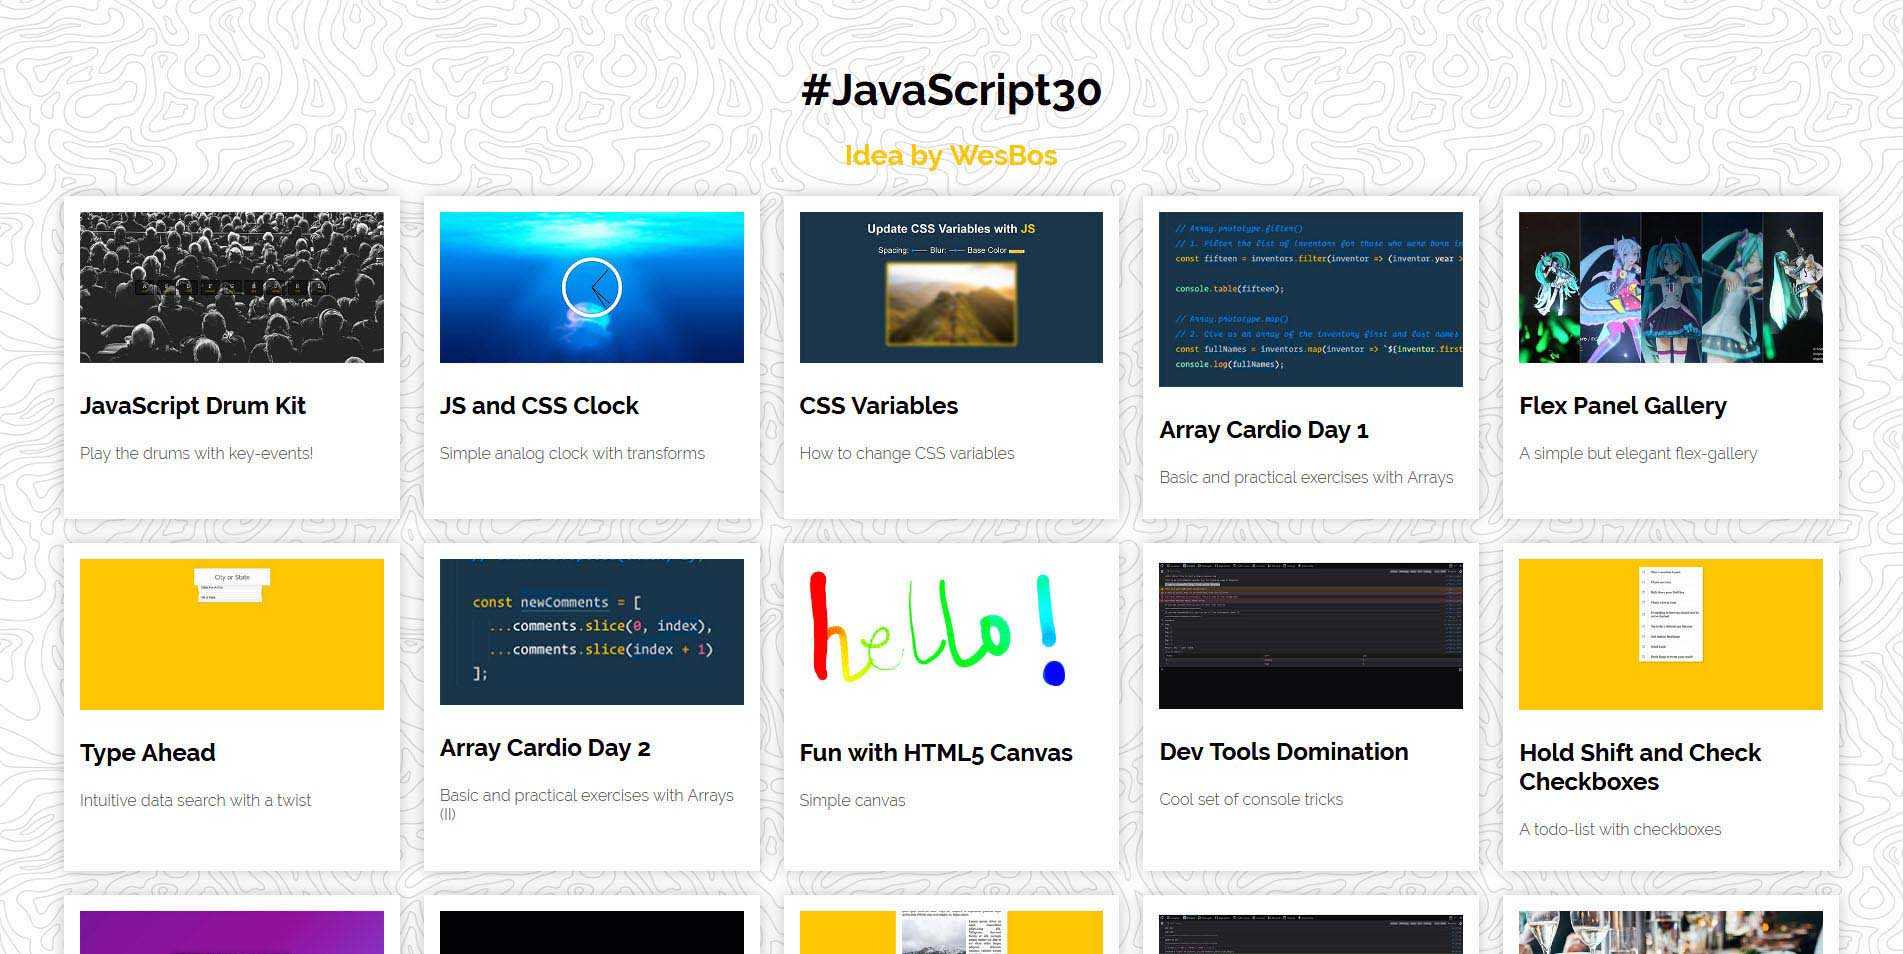Click the Type Ahead title
This screenshot has height=954, width=1903.
pos(148,753)
